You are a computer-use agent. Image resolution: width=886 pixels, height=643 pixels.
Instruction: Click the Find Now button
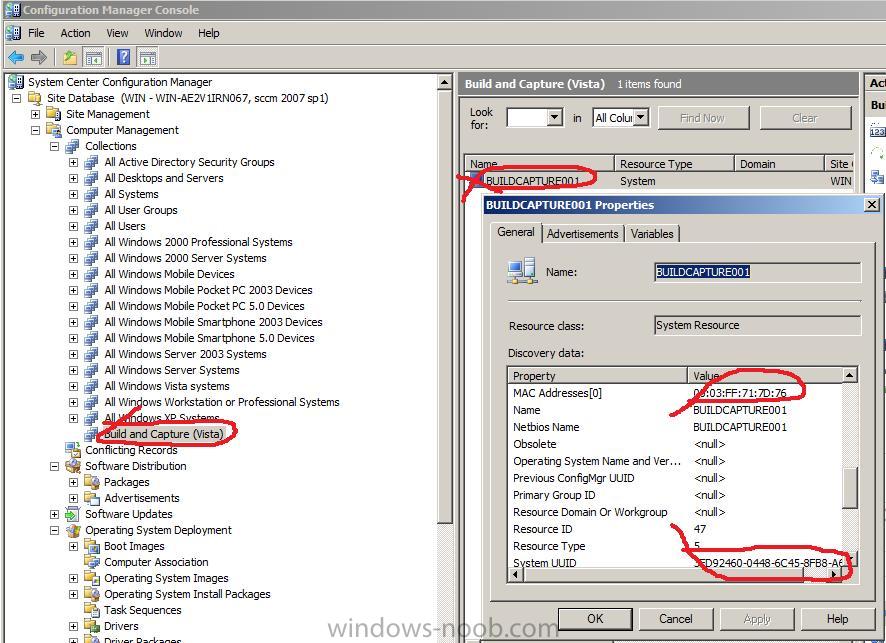[x=702, y=118]
